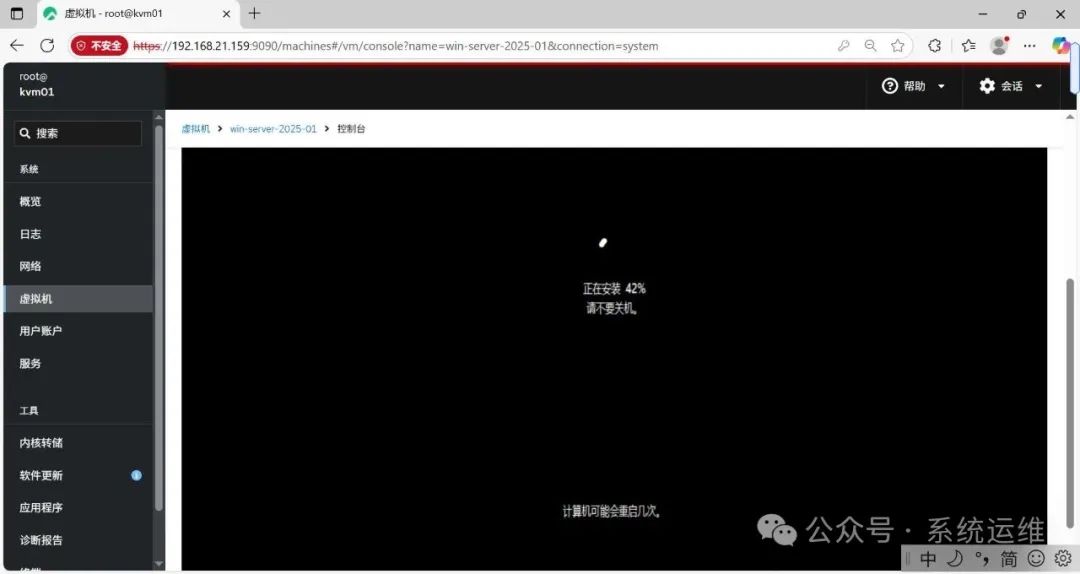Image resolution: width=1080 pixels, height=574 pixels.
Task: Toggle IME Chinese/English mode 中
Action: point(928,558)
